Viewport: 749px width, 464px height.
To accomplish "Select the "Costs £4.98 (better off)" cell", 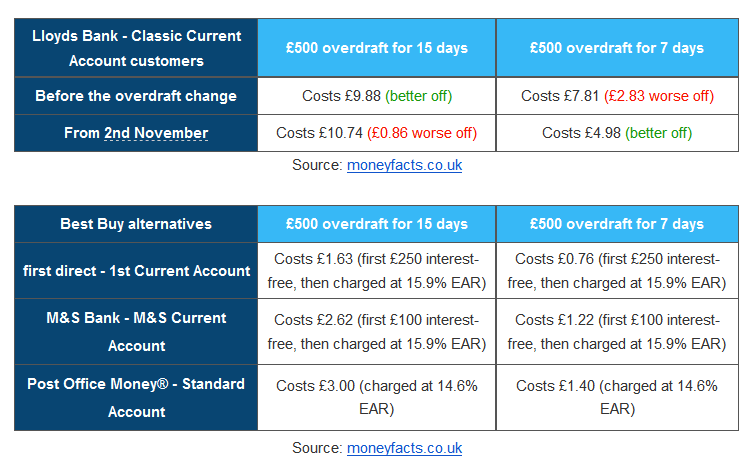I will click(617, 133).
